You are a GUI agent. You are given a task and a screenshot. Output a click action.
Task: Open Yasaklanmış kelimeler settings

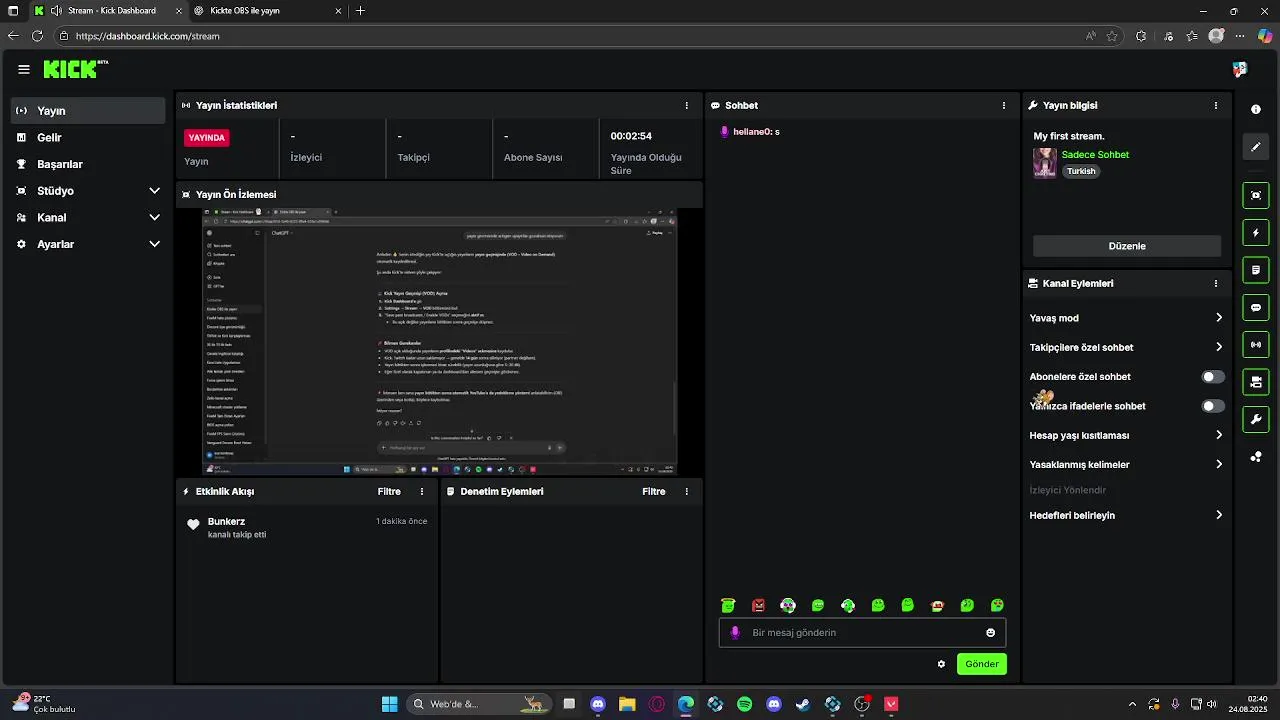(1126, 464)
